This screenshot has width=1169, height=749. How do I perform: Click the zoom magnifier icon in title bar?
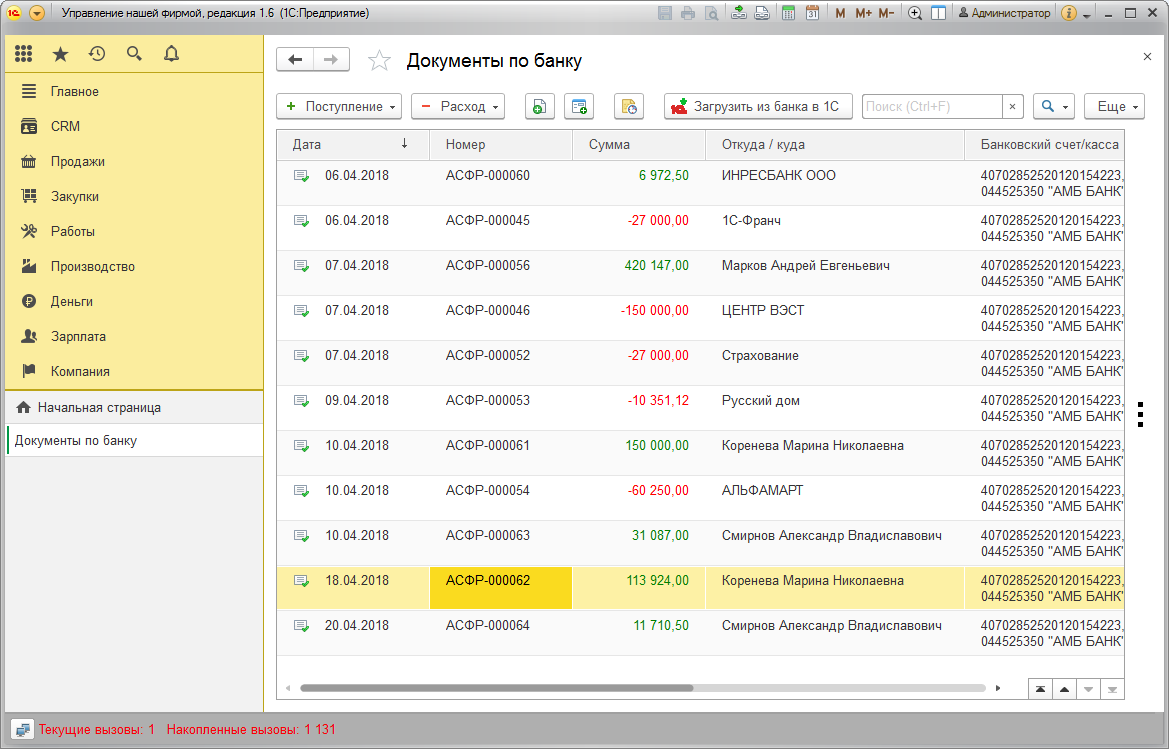(x=915, y=13)
